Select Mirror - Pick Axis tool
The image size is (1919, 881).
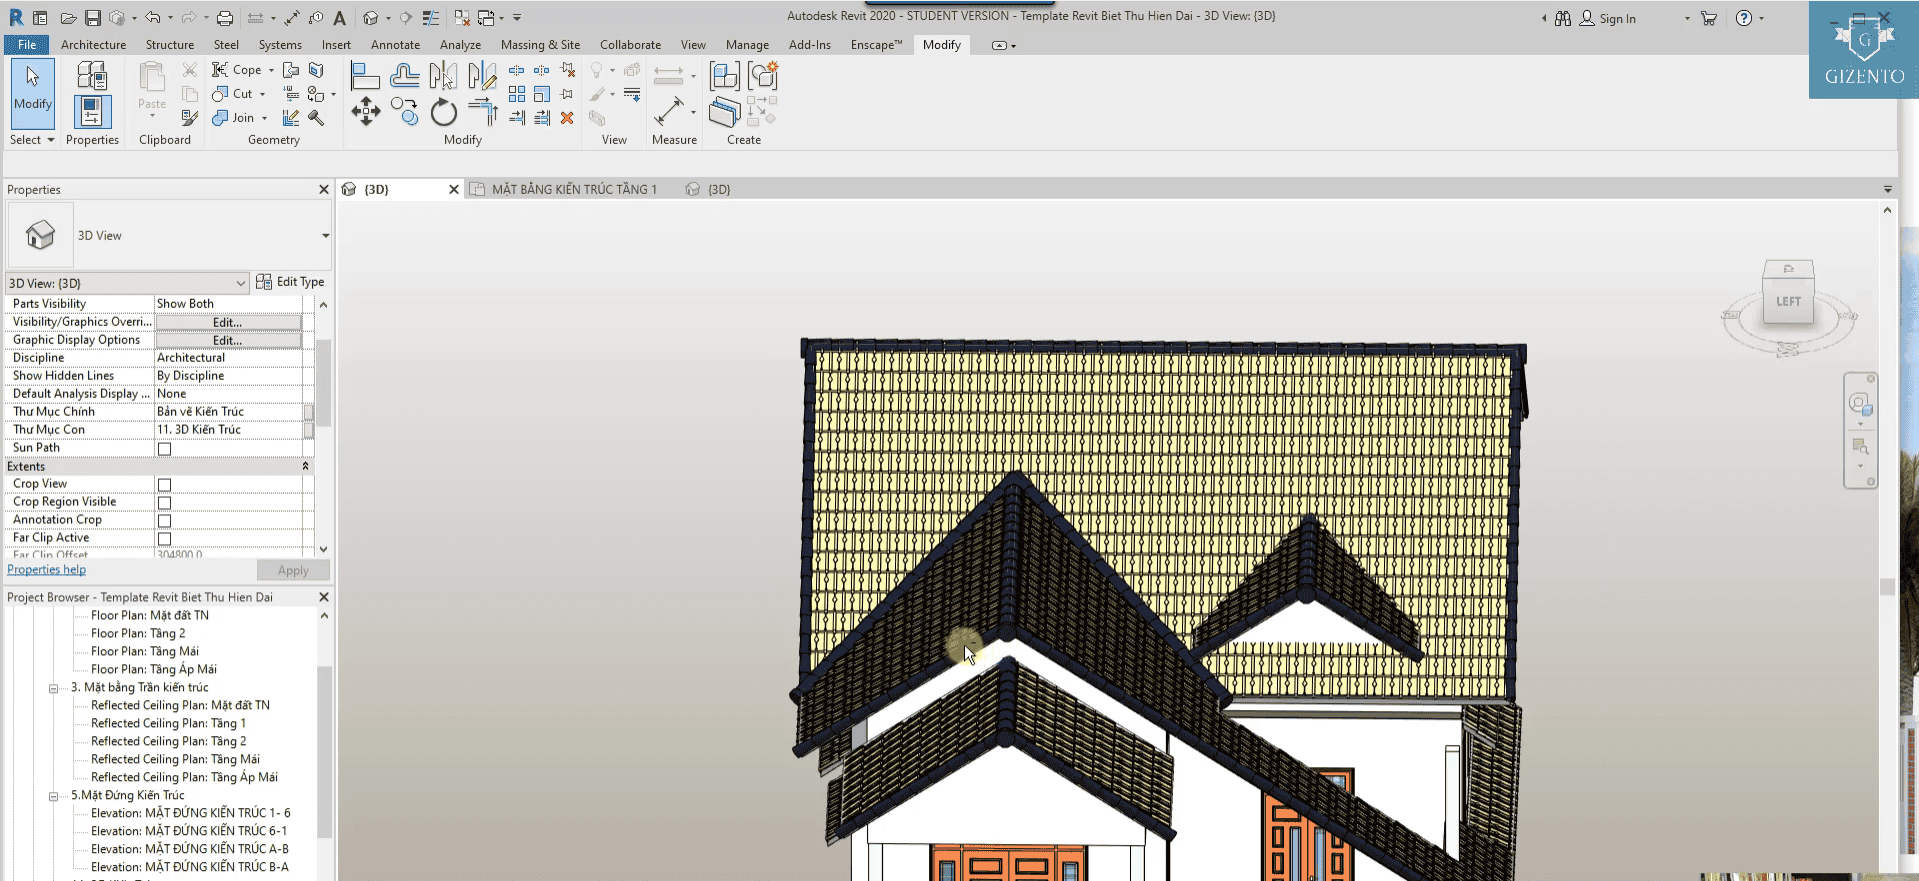[x=443, y=75]
